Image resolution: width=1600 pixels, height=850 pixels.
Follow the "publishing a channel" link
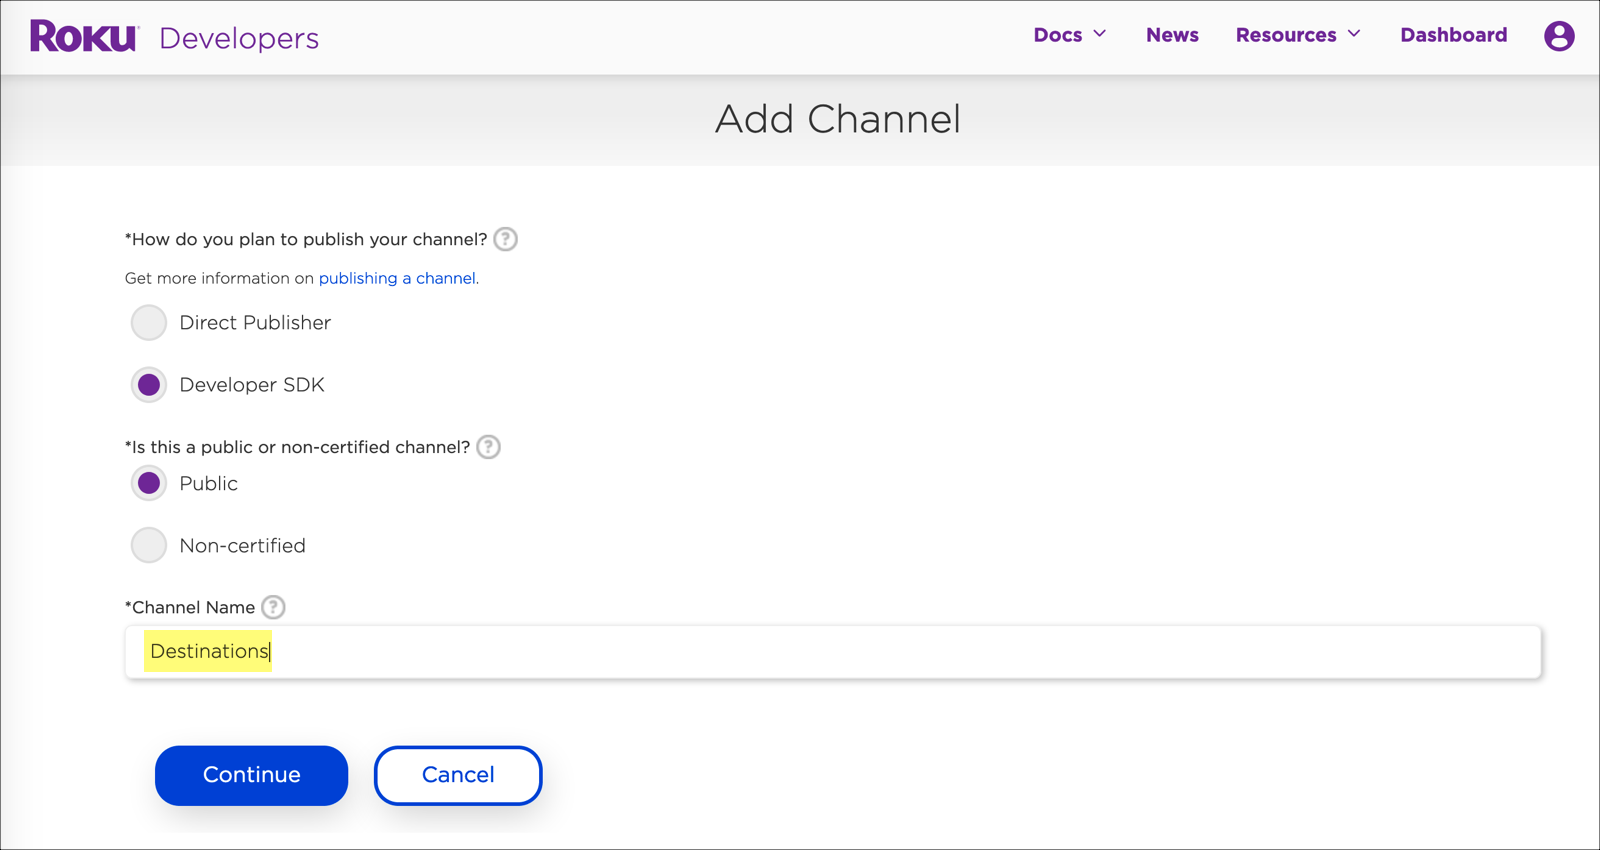click(397, 278)
